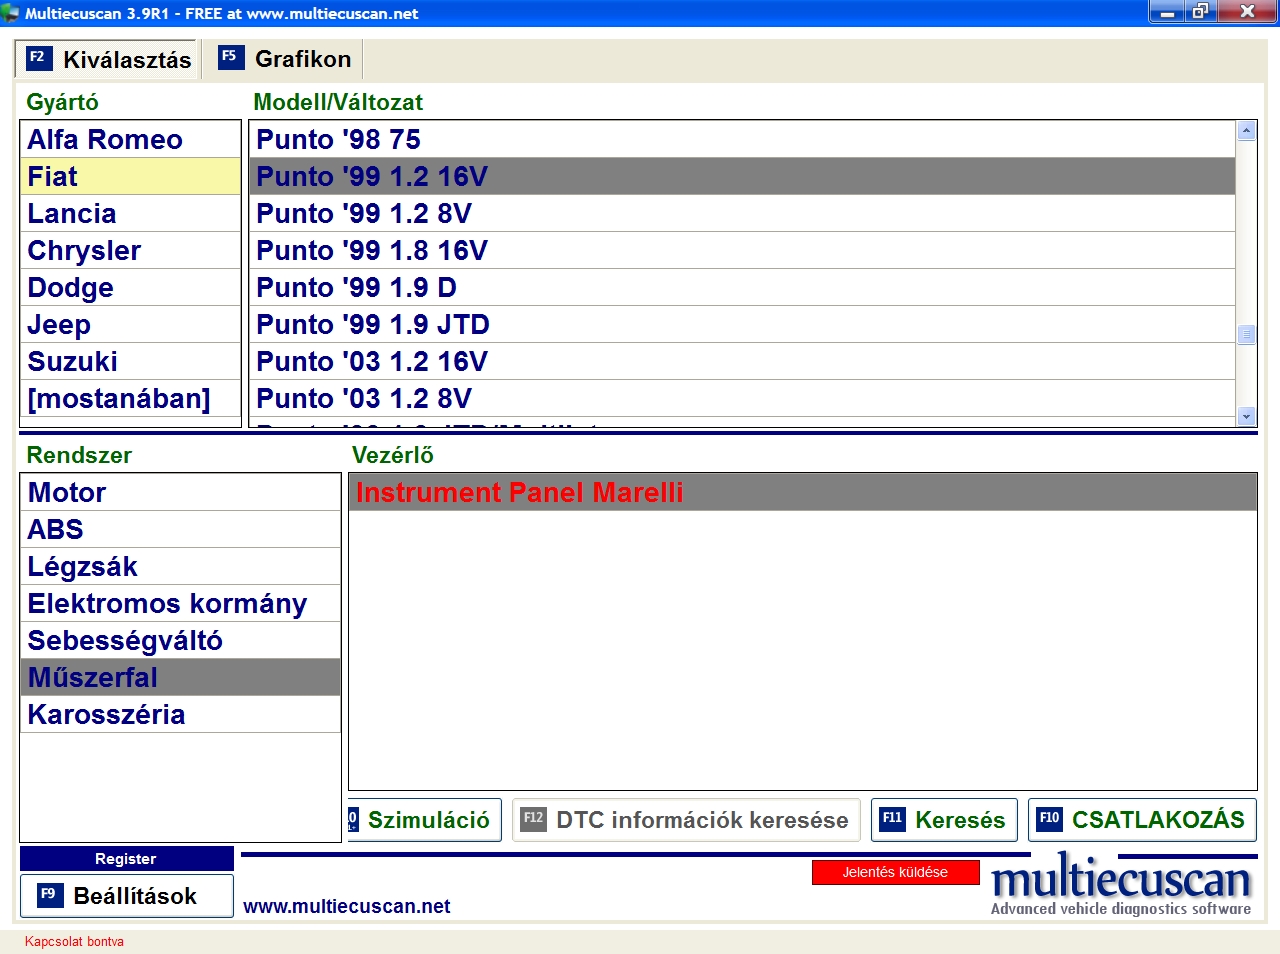Choose Jeep in the Gyártó list

(x=130, y=324)
